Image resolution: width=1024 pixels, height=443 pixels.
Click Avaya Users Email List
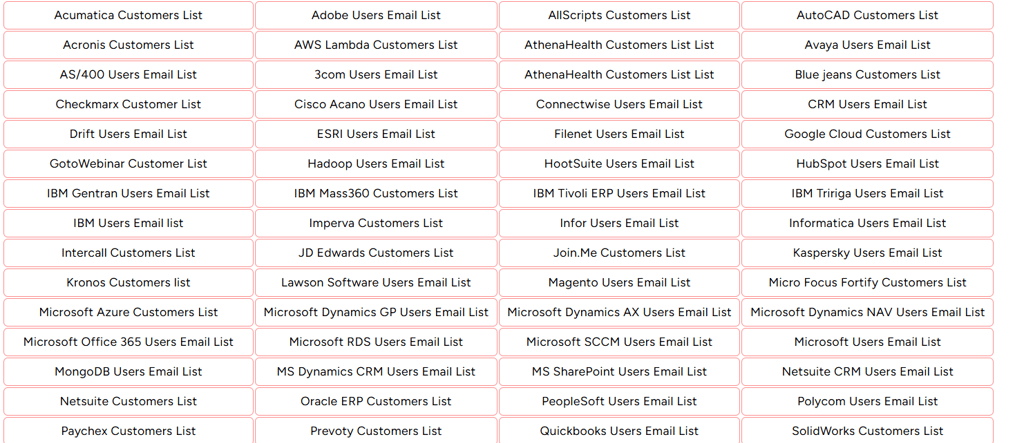click(x=867, y=45)
